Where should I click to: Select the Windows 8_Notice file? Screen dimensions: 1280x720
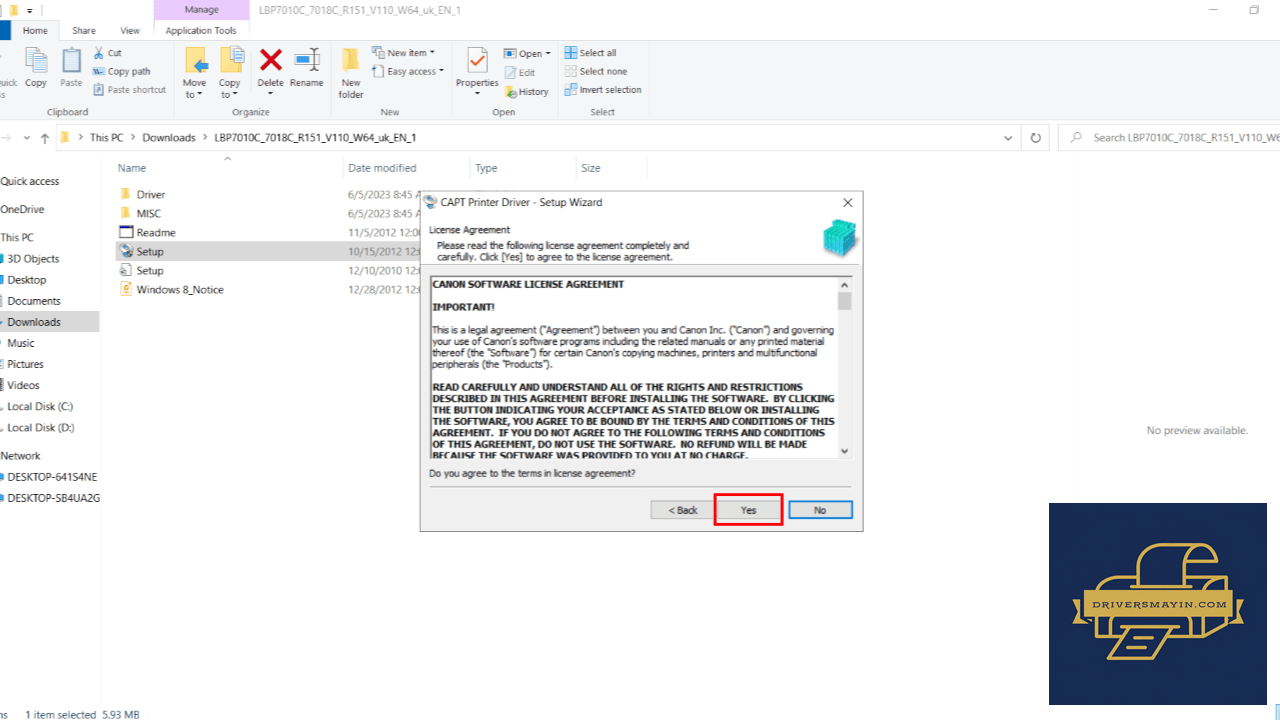180,290
